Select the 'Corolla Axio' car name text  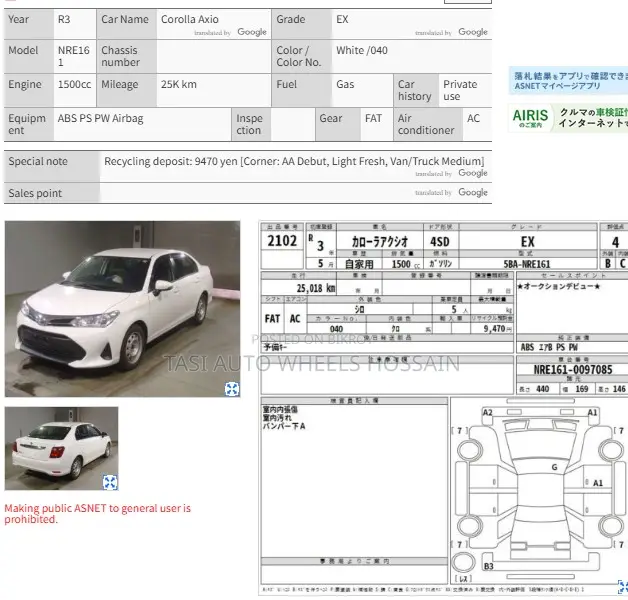tap(190, 19)
